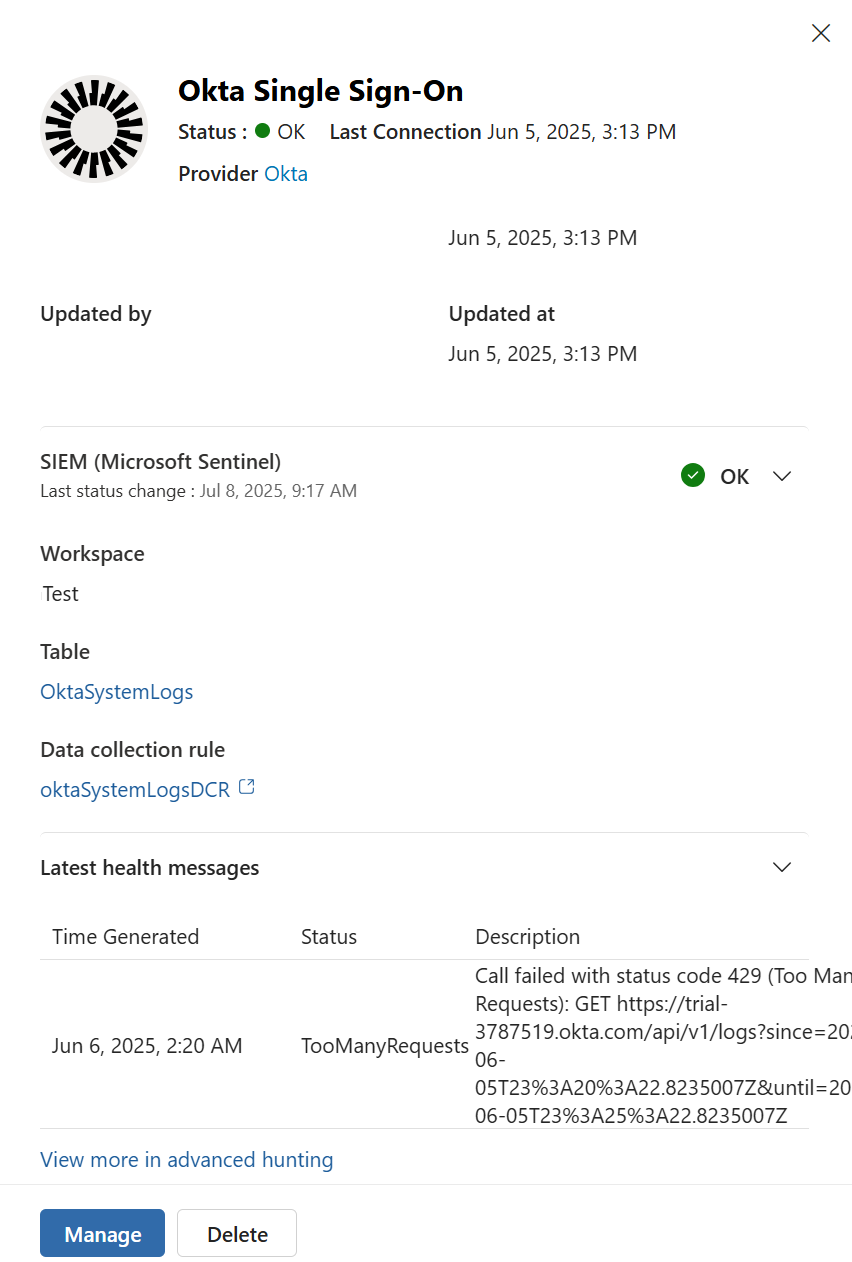
Task: Collapse the SIEM (Microsoft Sentinel) section chevron
Action: pos(782,476)
